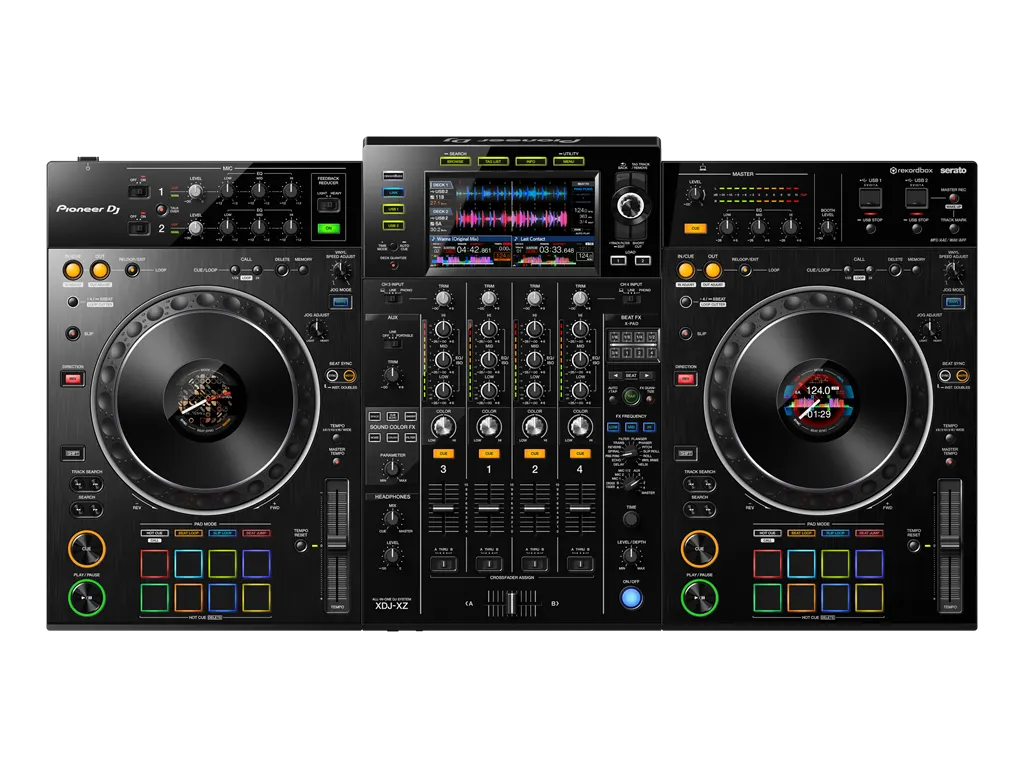Hold the left deck SHIFT button
Viewport: 1024px width, 768px height.
(72, 453)
